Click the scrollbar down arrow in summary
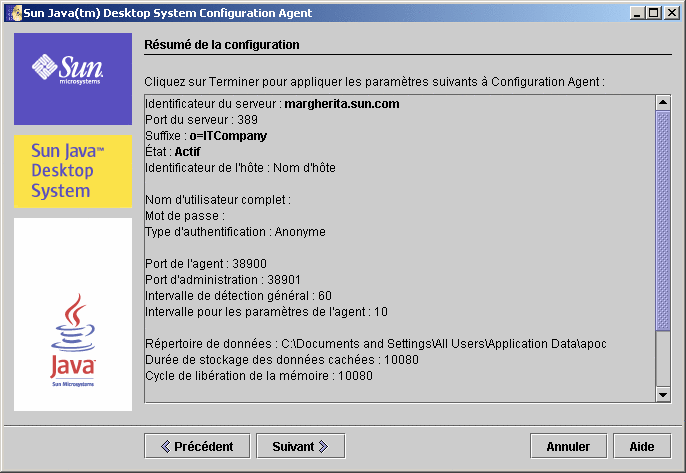686x473 pixels. (663, 394)
